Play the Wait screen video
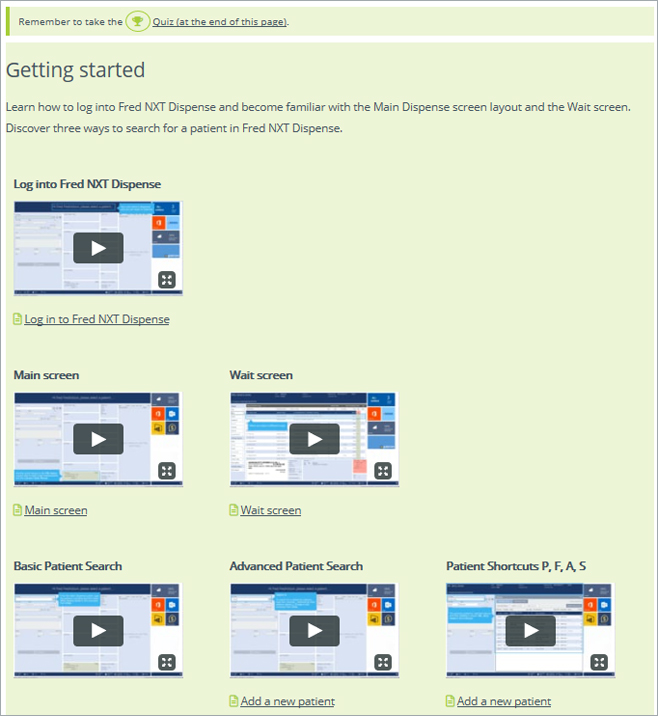Viewport: 658px width, 716px height. (314, 439)
